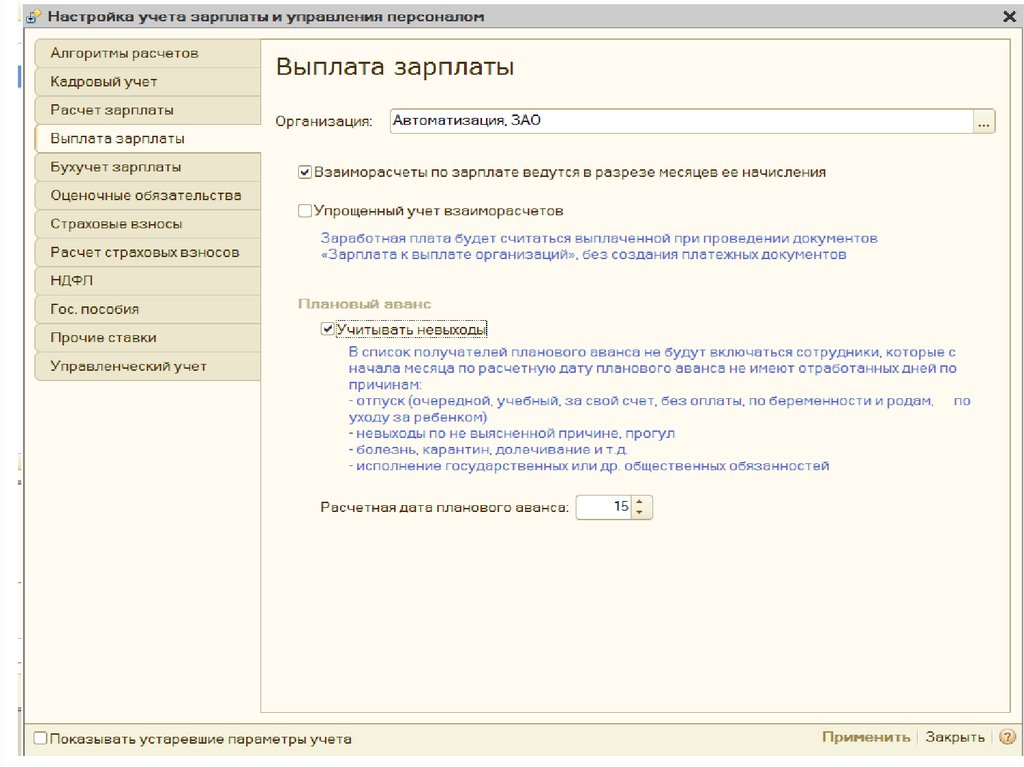Toggle Взаиморасчеты по зарплате checkbox
Screen dimensions: 1024x767
pos(305,172)
